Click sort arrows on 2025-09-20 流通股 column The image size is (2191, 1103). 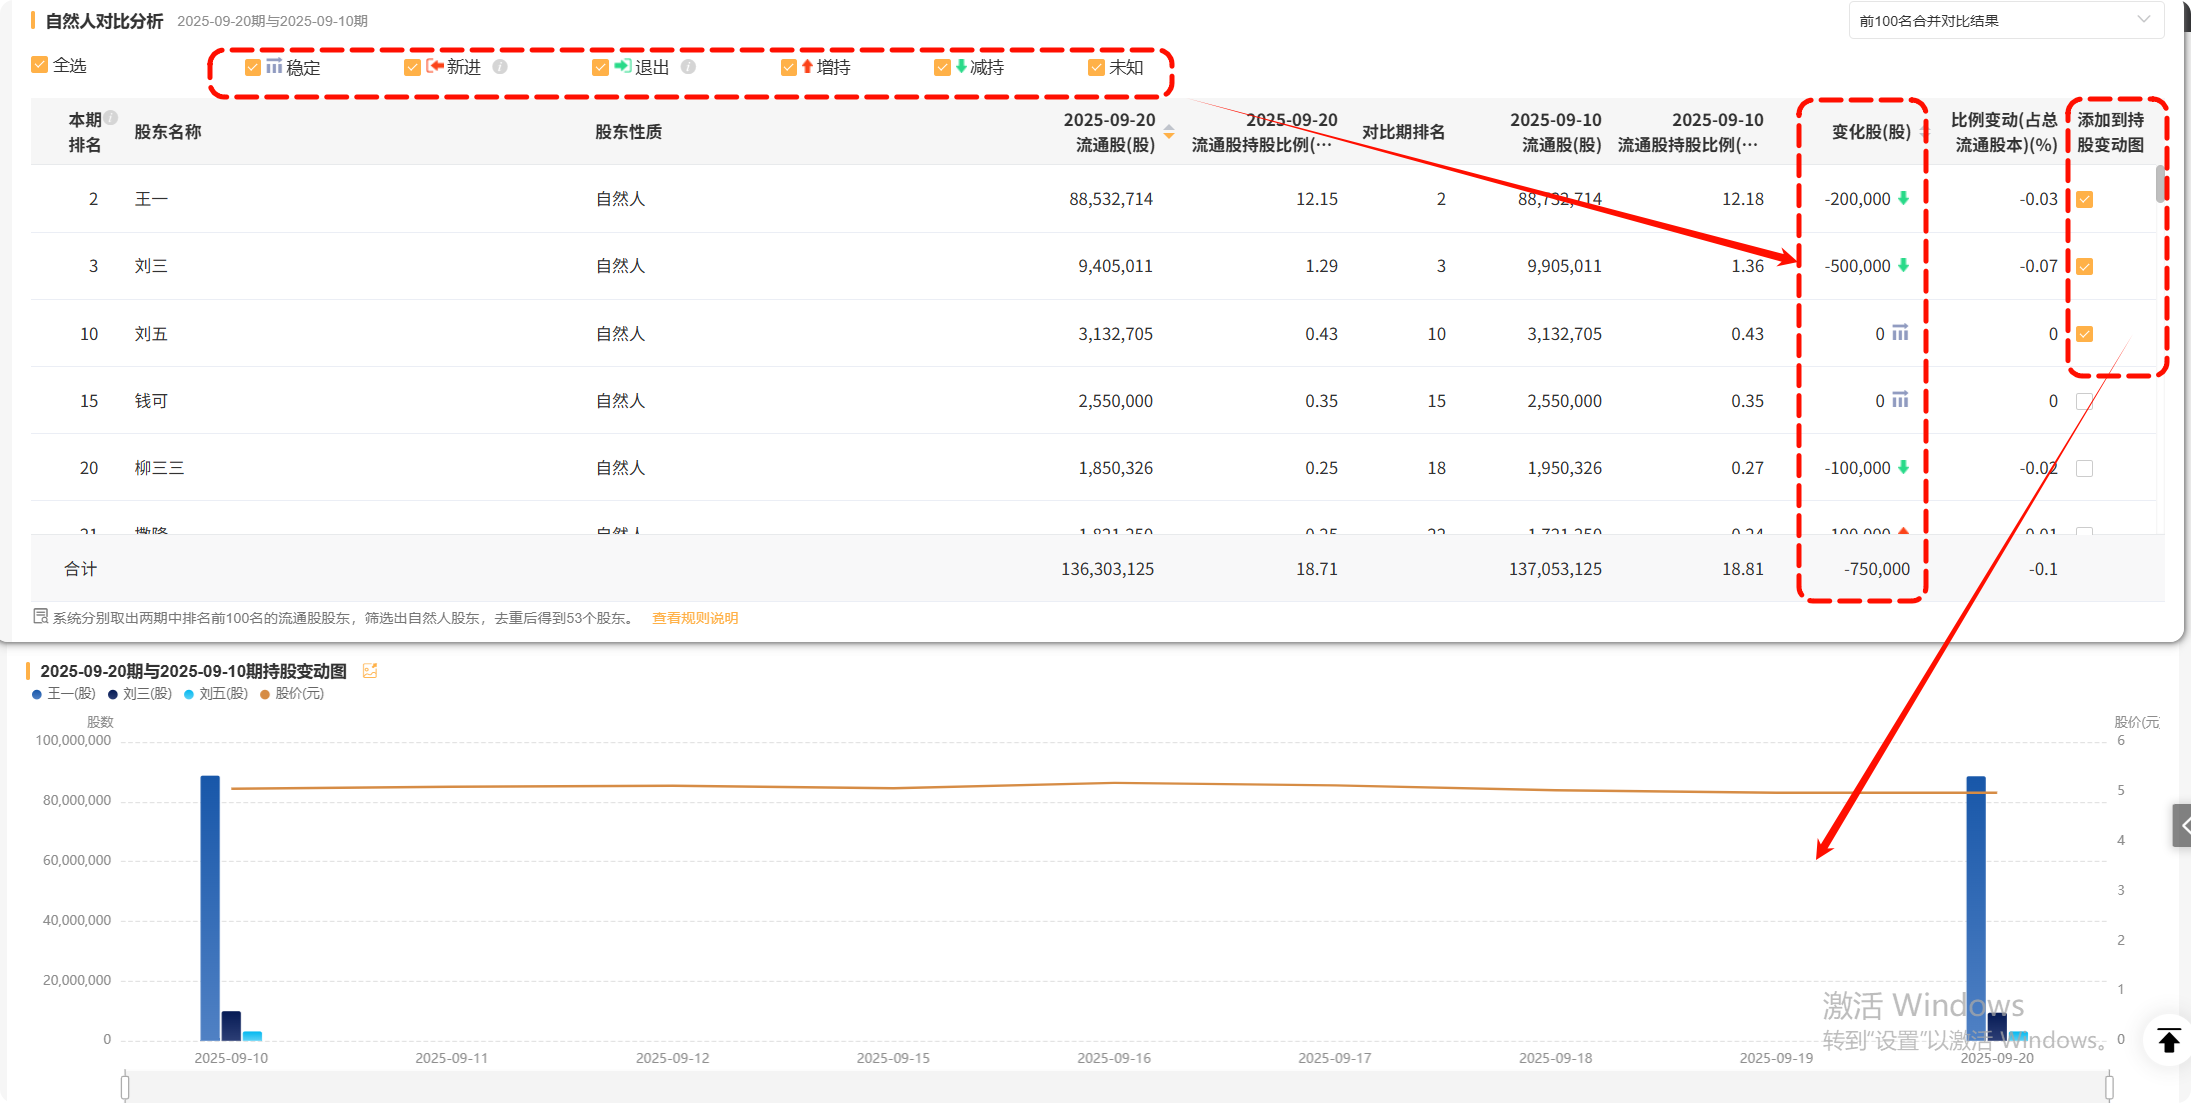pos(1169,132)
